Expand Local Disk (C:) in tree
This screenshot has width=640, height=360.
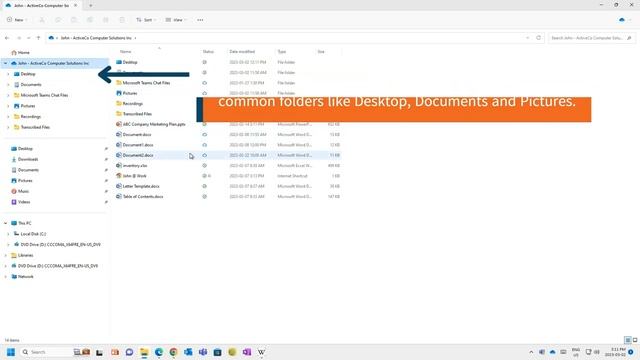pyautogui.click(x=8, y=234)
